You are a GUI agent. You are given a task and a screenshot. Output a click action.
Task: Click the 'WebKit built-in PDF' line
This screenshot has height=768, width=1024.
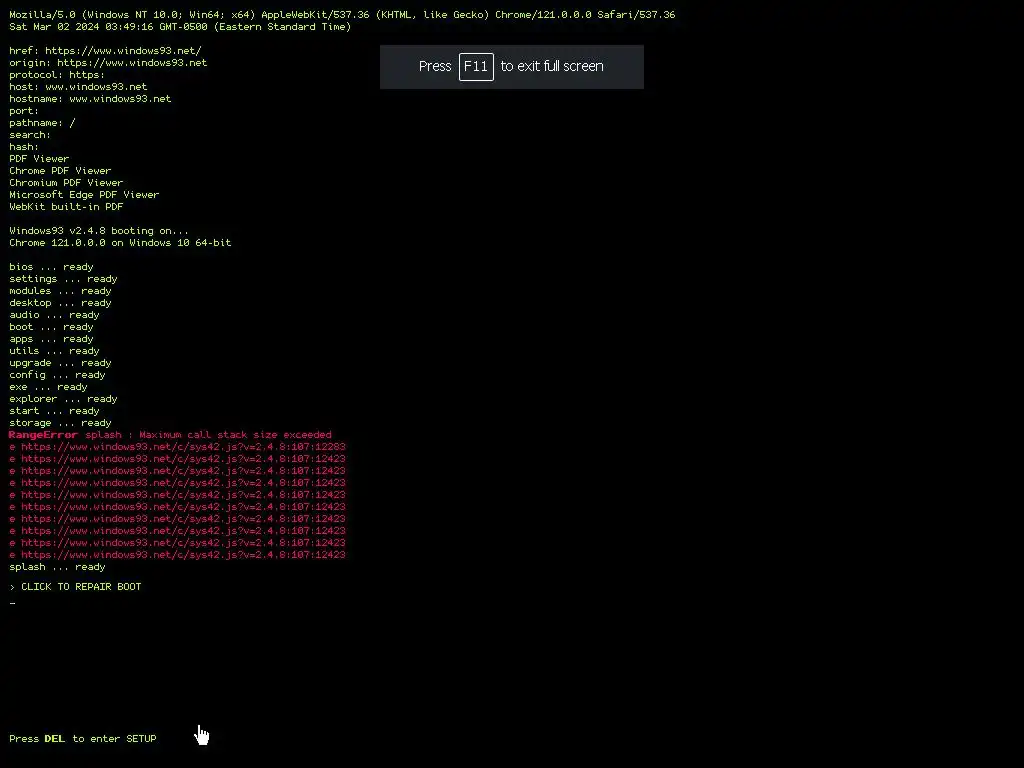[x=66, y=206]
